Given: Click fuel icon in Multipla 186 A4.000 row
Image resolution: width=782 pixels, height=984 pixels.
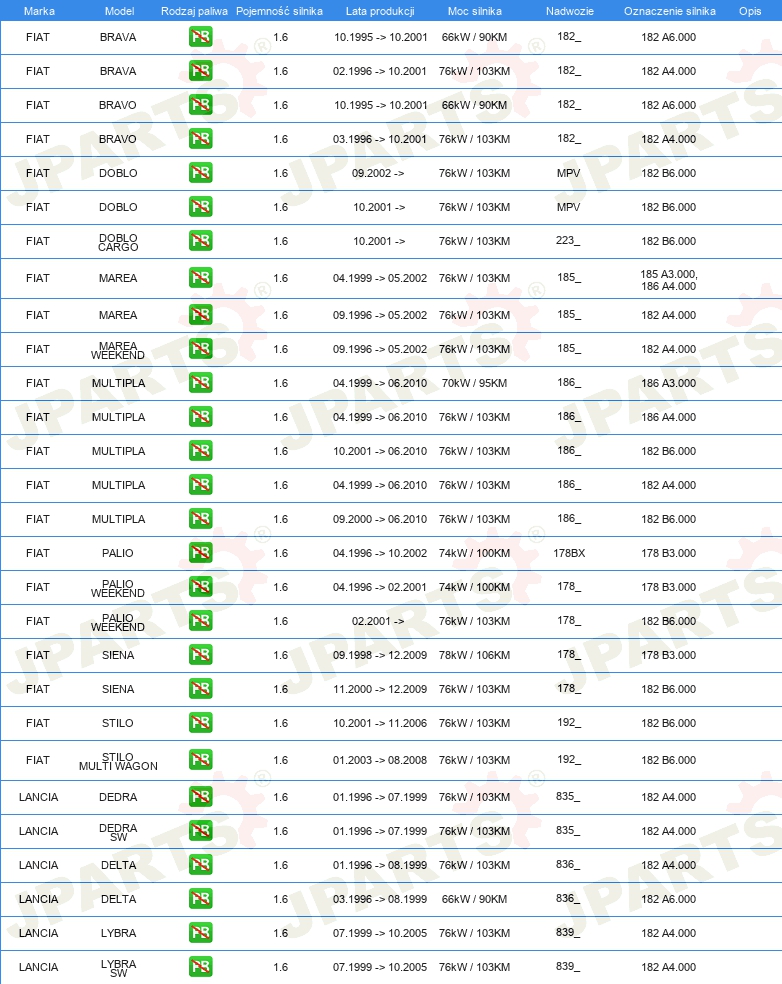Looking at the screenshot, I should pyautogui.click(x=200, y=417).
